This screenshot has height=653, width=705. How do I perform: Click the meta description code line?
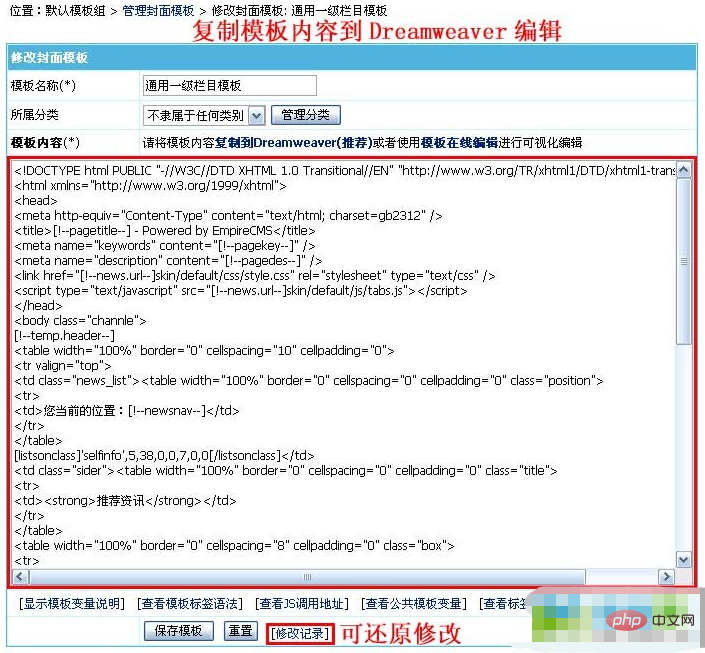[x=168, y=260]
